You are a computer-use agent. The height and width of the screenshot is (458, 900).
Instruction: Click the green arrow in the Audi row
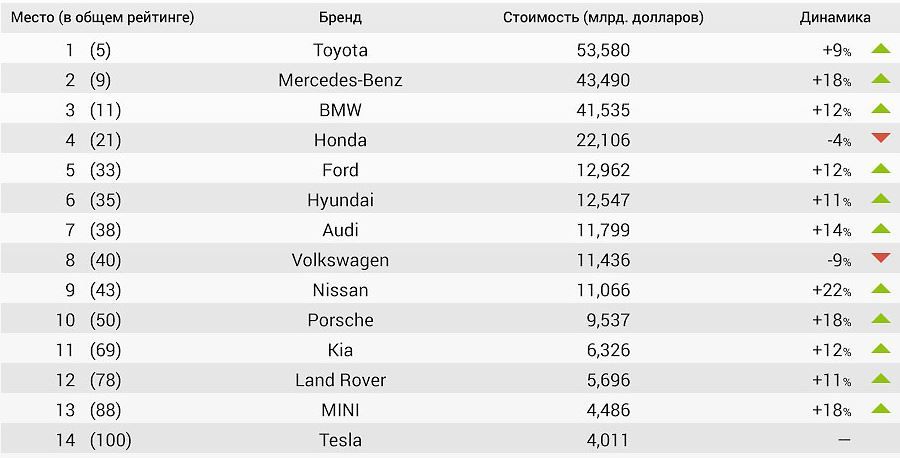pos(880,228)
